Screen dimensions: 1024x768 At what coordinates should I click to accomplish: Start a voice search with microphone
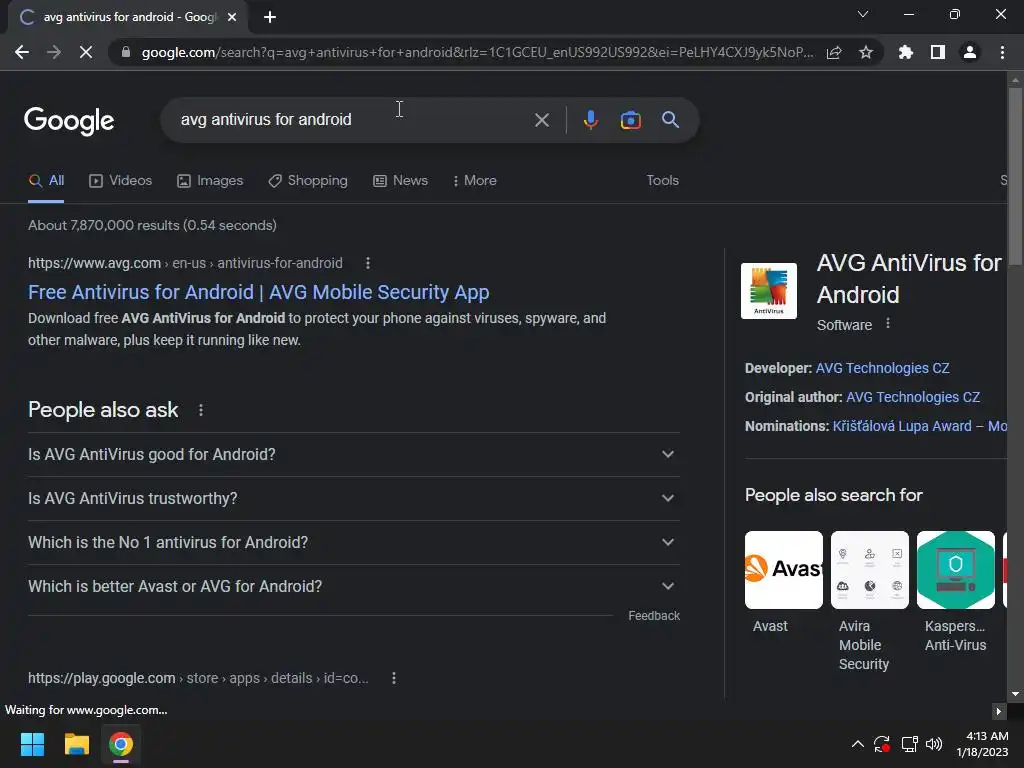tap(590, 120)
